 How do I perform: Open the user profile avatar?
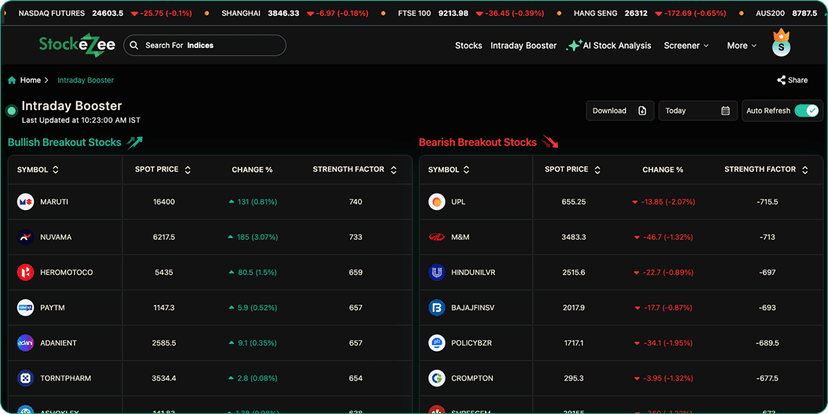(781, 46)
